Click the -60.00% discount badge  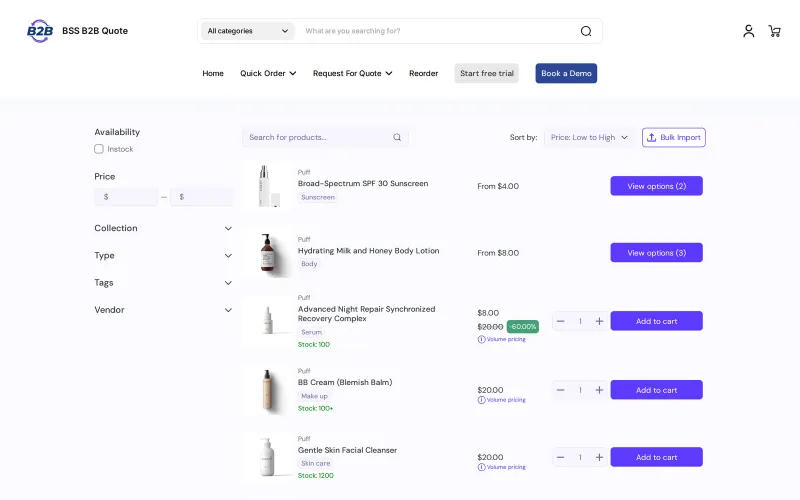pos(523,327)
